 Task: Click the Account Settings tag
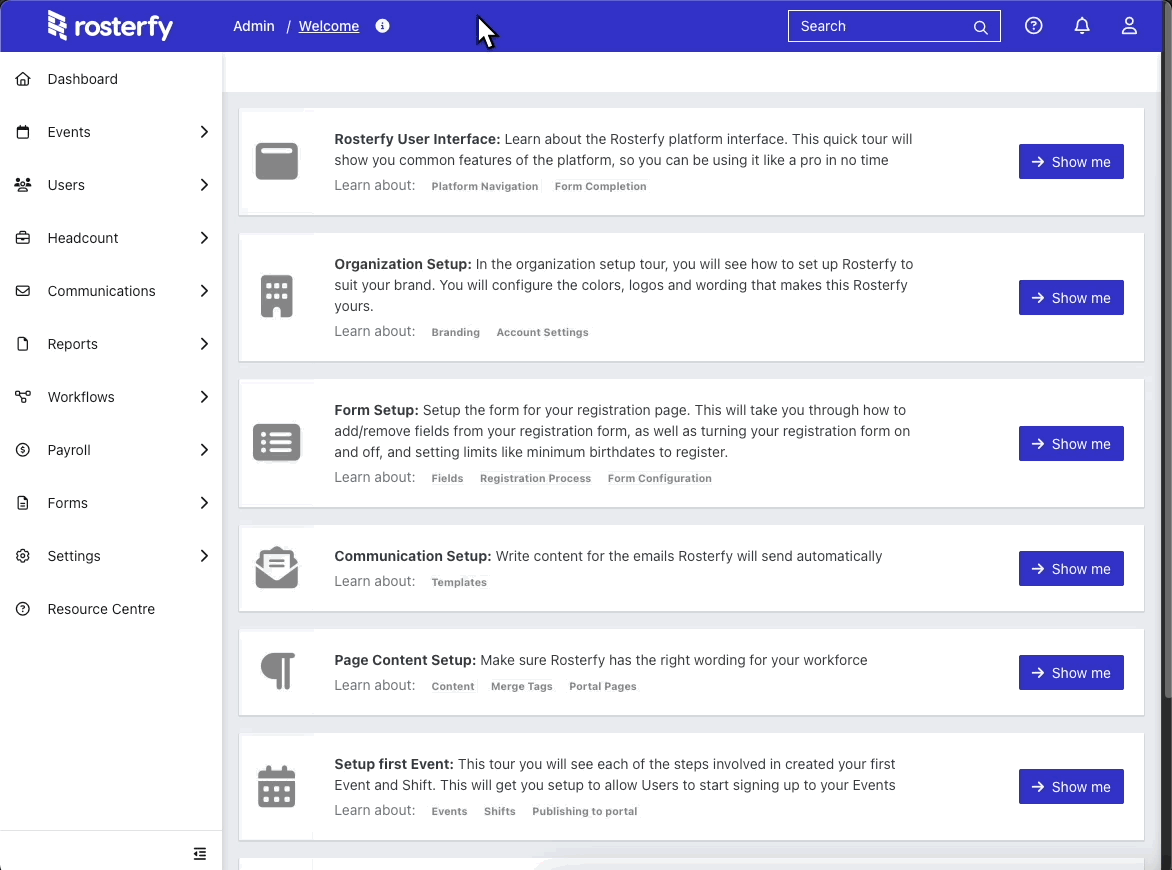pyautogui.click(x=542, y=332)
